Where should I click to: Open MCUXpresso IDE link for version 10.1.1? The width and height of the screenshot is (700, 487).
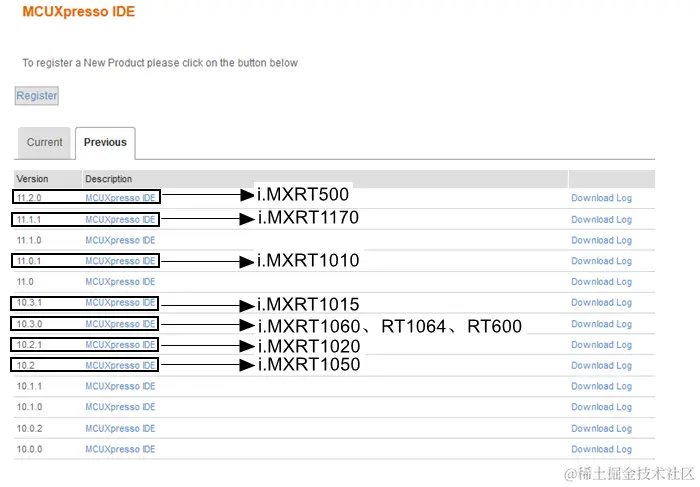pos(120,386)
